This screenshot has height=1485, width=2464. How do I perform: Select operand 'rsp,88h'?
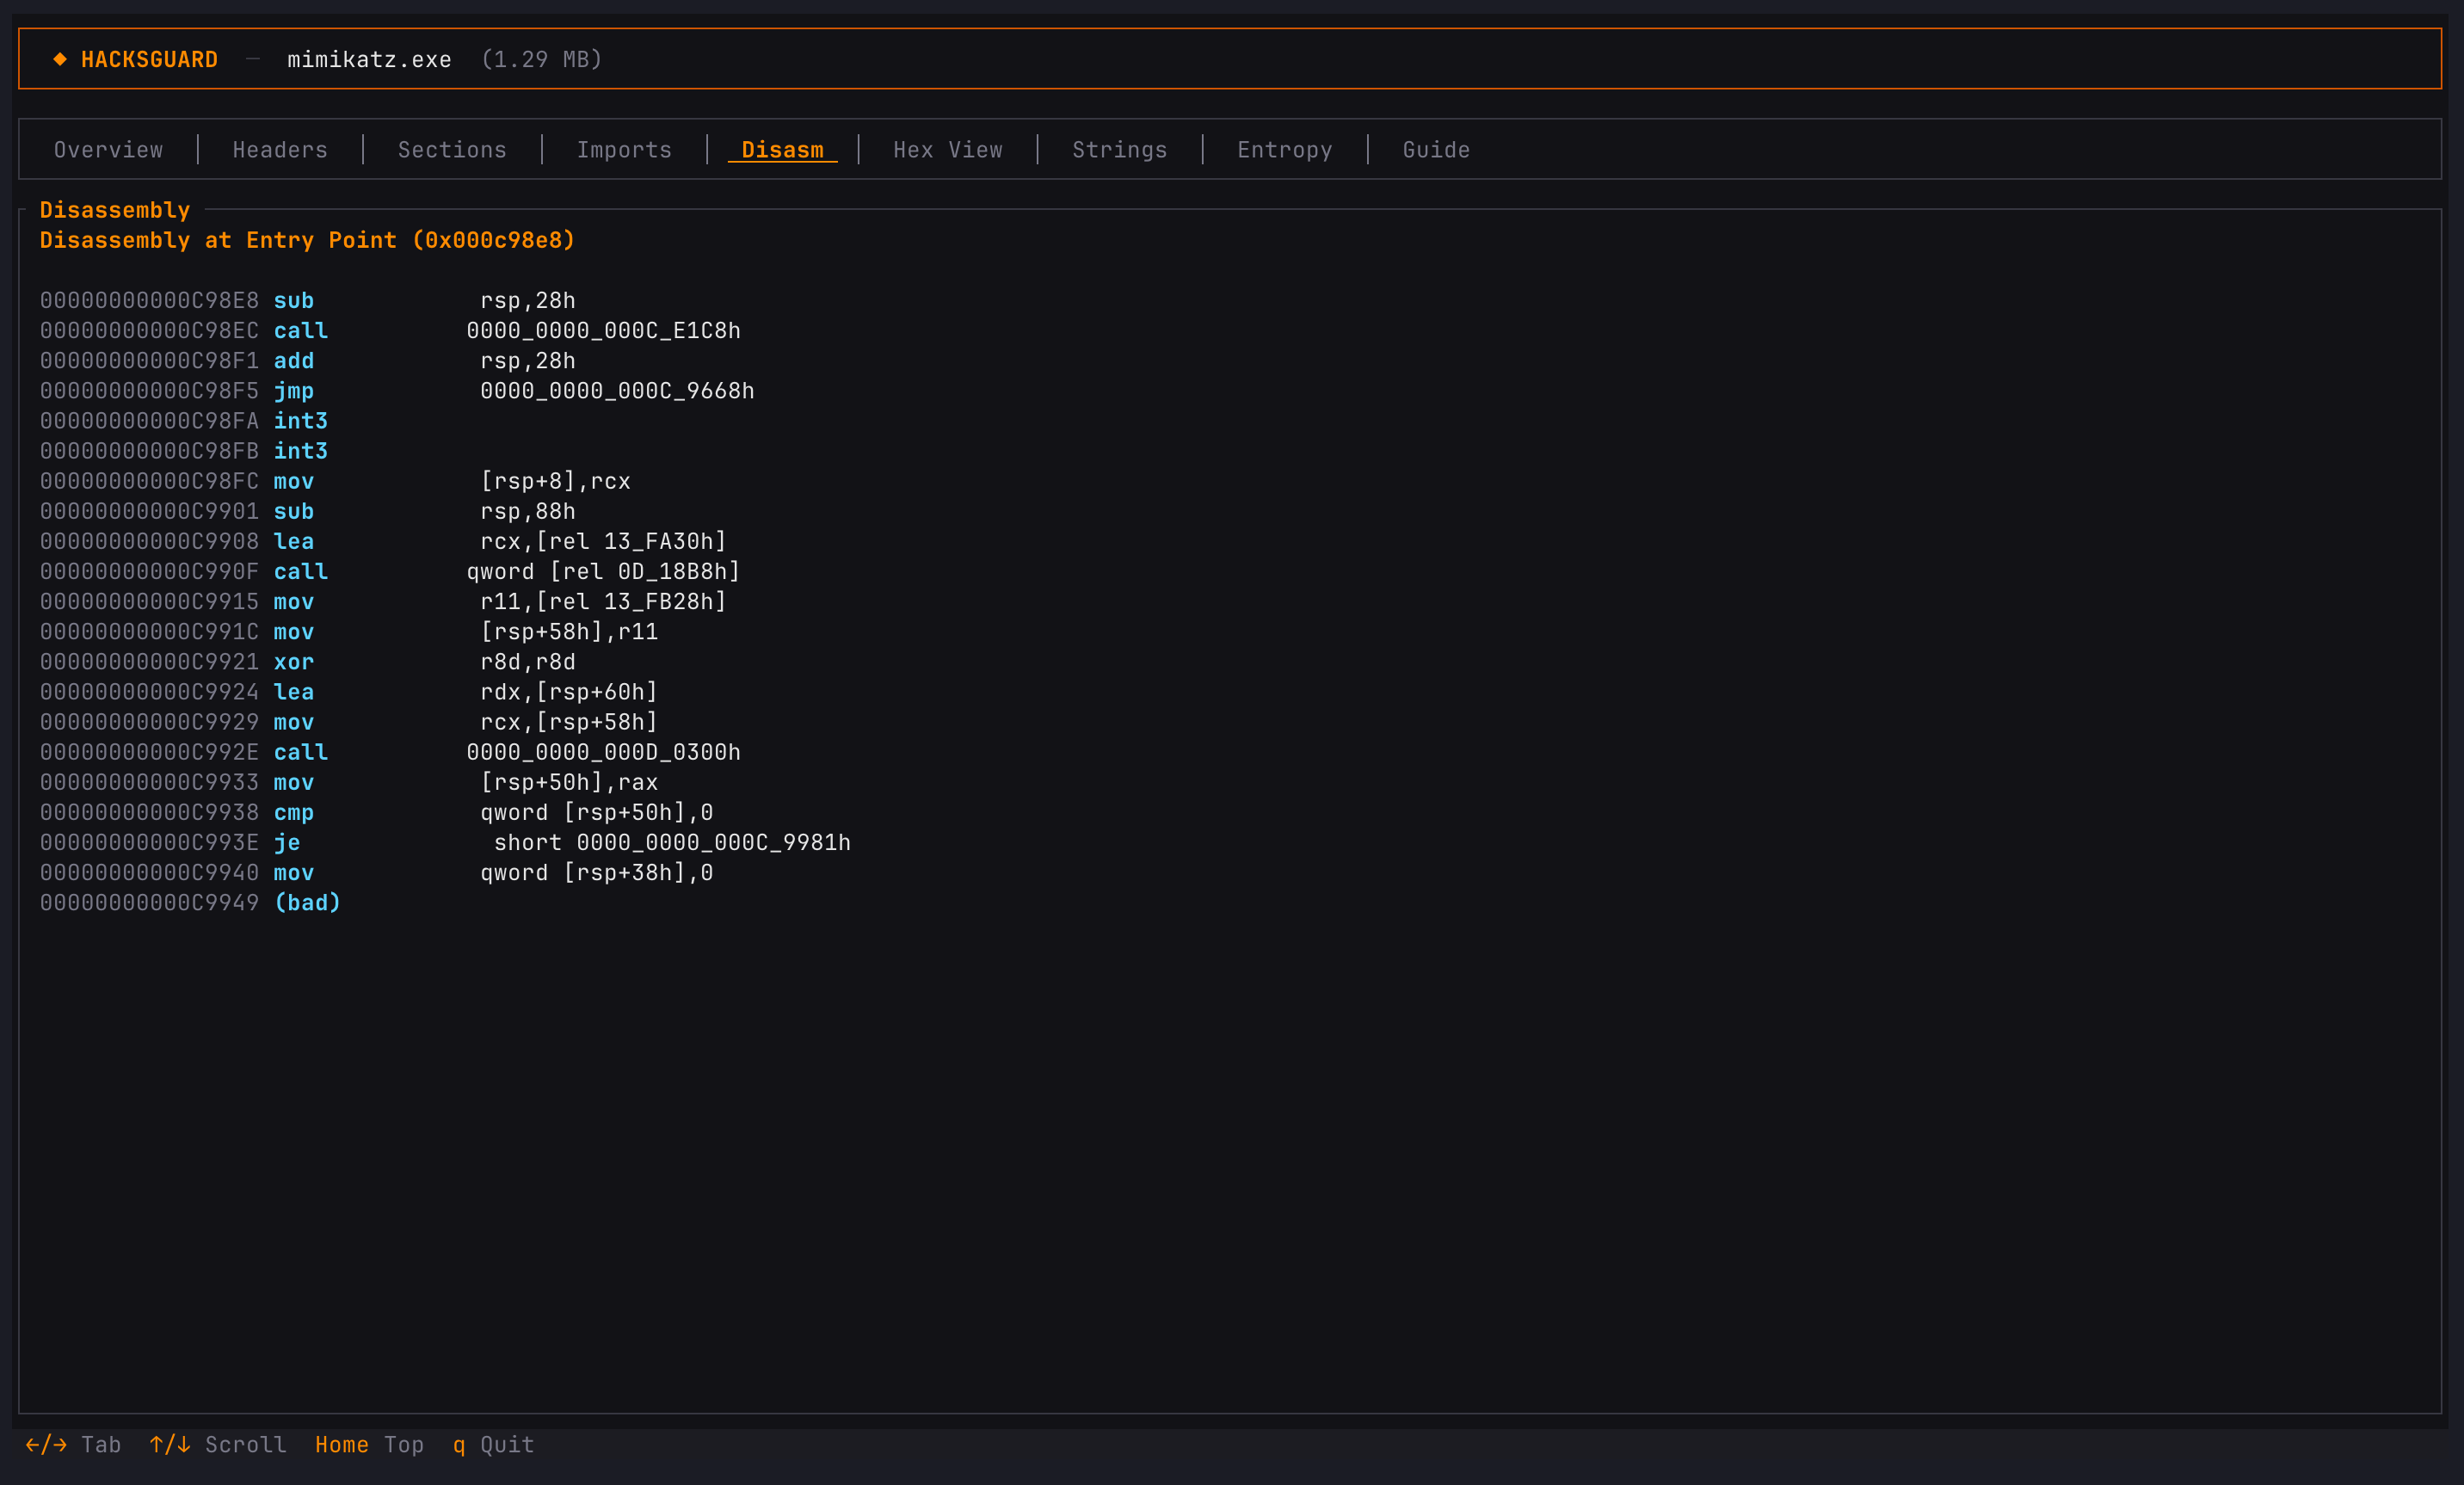(528, 512)
